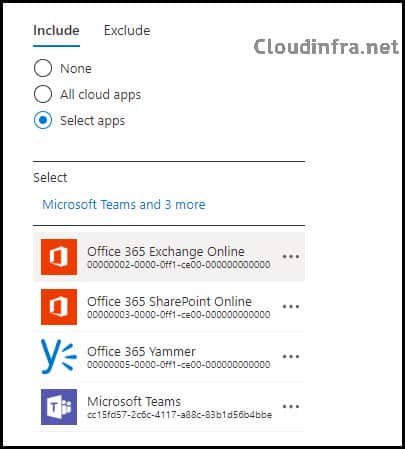Screen dimensions: 405x449
Task: Select Office 365 SharePoint Online name text
Action: [x=169, y=302]
